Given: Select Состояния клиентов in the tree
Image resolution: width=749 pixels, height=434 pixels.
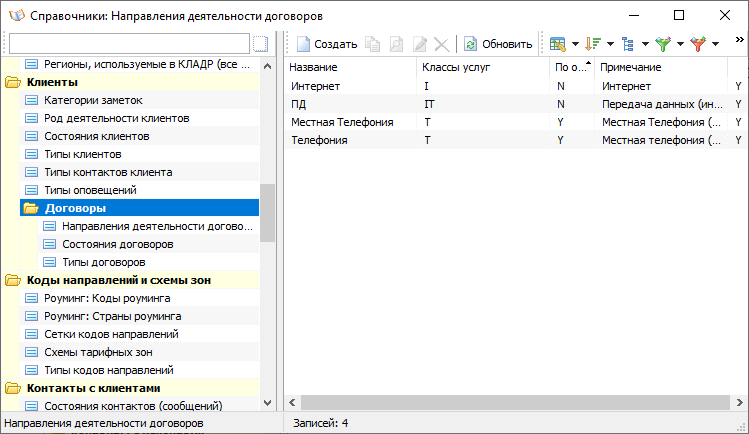Looking at the screenshot, I should 96,136.
